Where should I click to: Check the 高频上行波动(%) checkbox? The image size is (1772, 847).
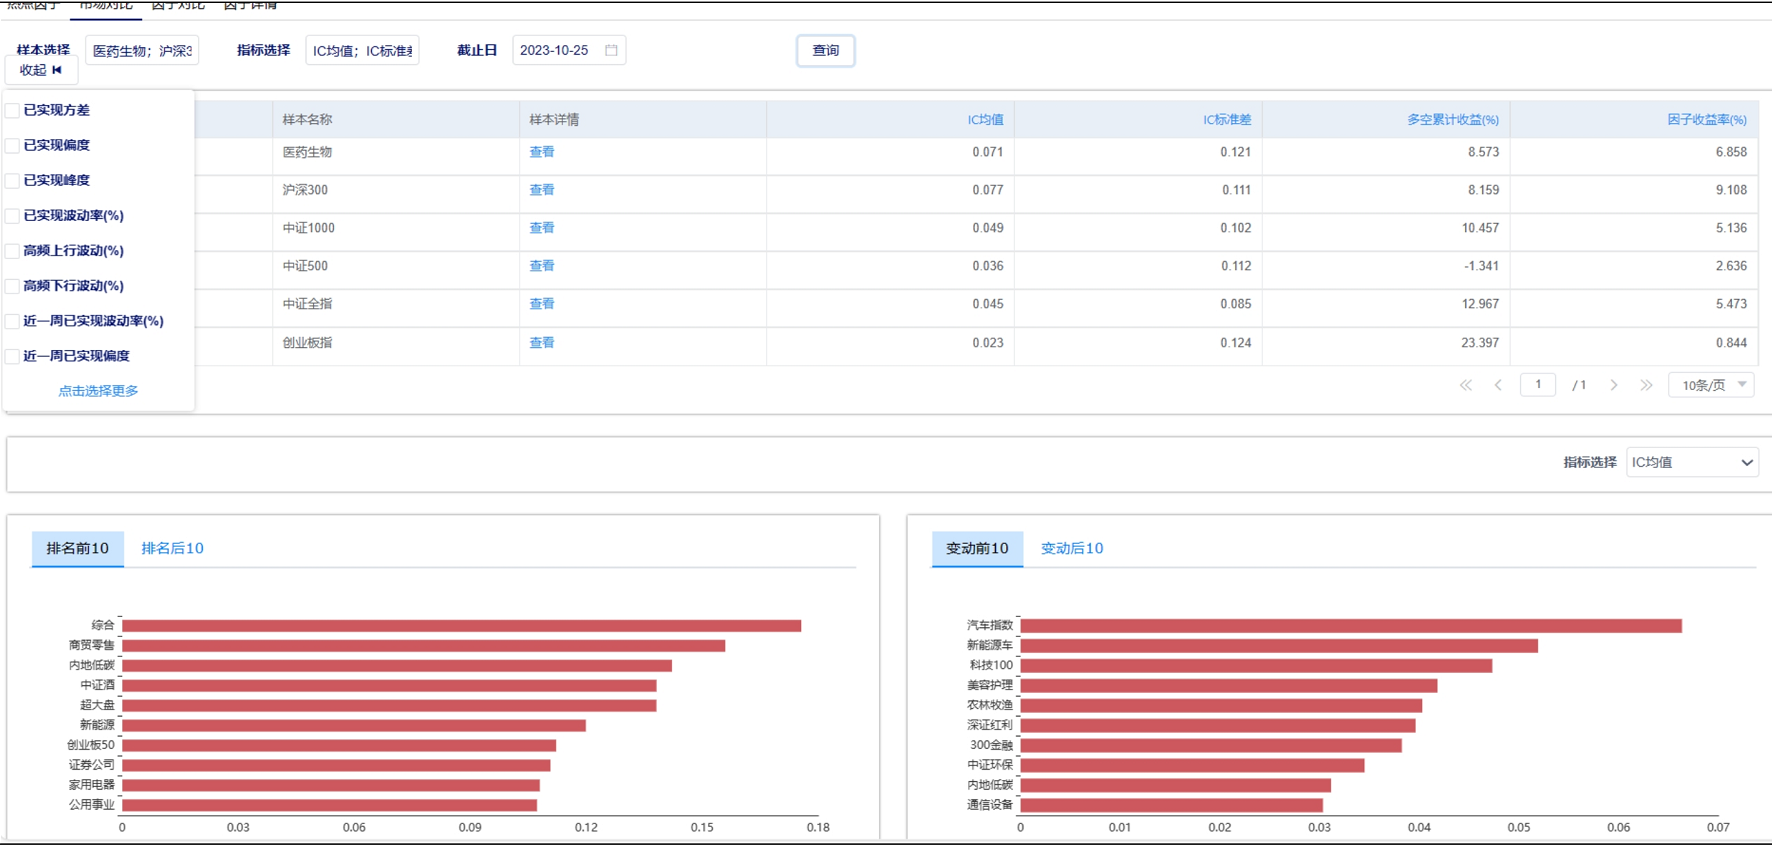point(12,250)
